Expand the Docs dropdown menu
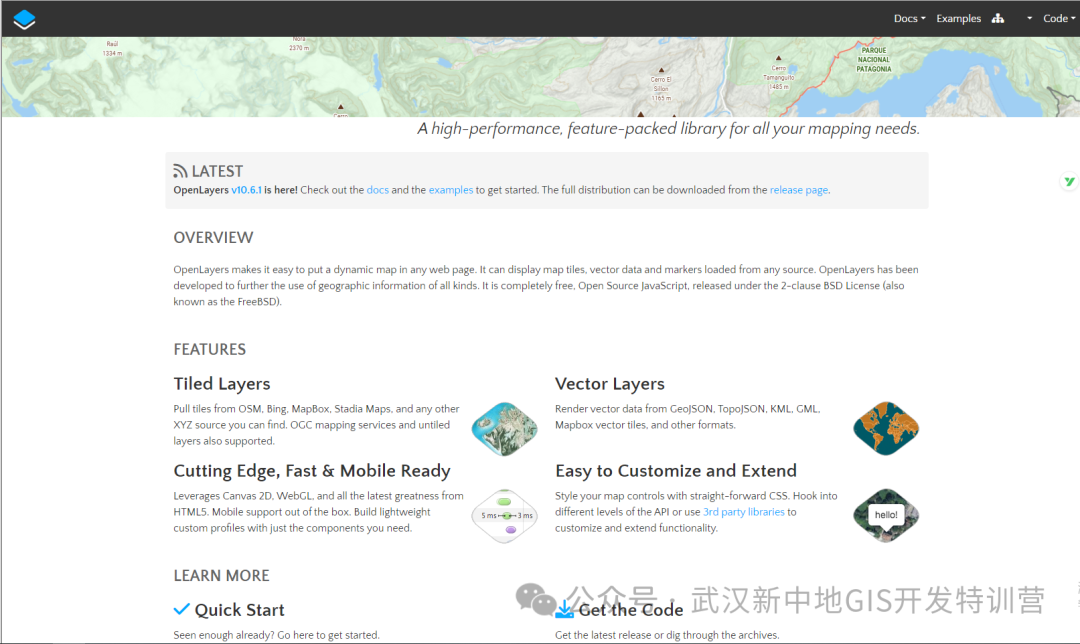The image size is (1080, 644). point(909,19)
